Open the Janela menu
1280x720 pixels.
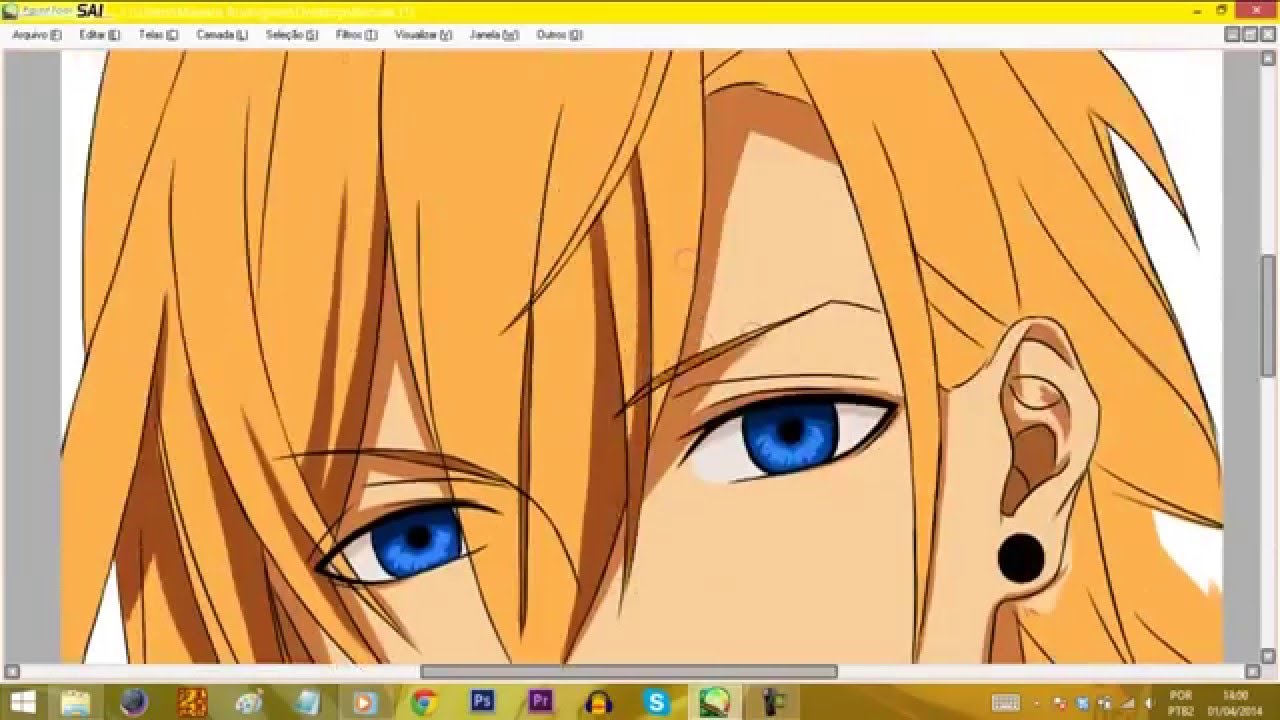pyautogui.click(x=494, y=35)
